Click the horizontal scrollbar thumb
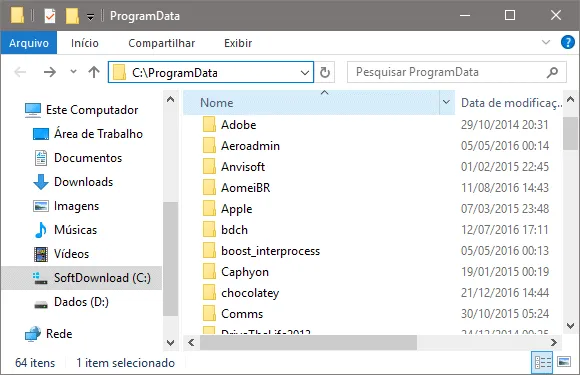The height and width of the screenshot is (375, 580). [308, 342]
